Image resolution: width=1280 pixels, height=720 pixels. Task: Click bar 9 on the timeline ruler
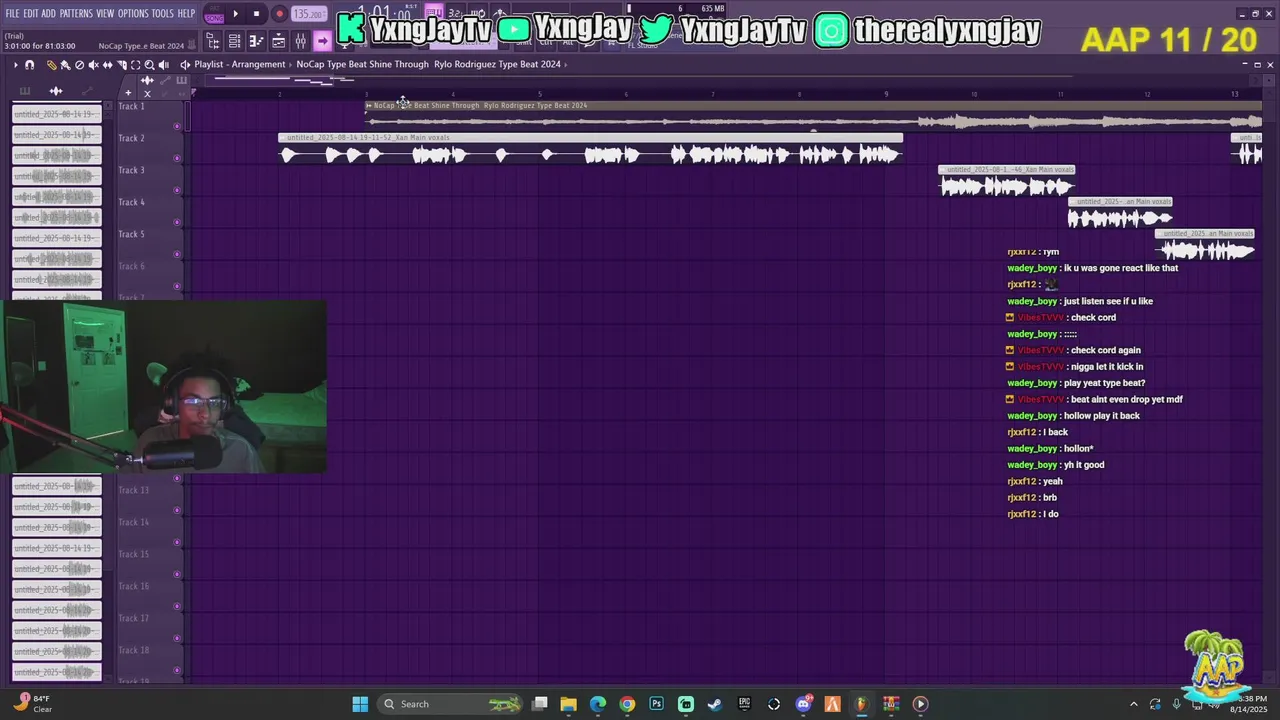[x=886, y=94]
